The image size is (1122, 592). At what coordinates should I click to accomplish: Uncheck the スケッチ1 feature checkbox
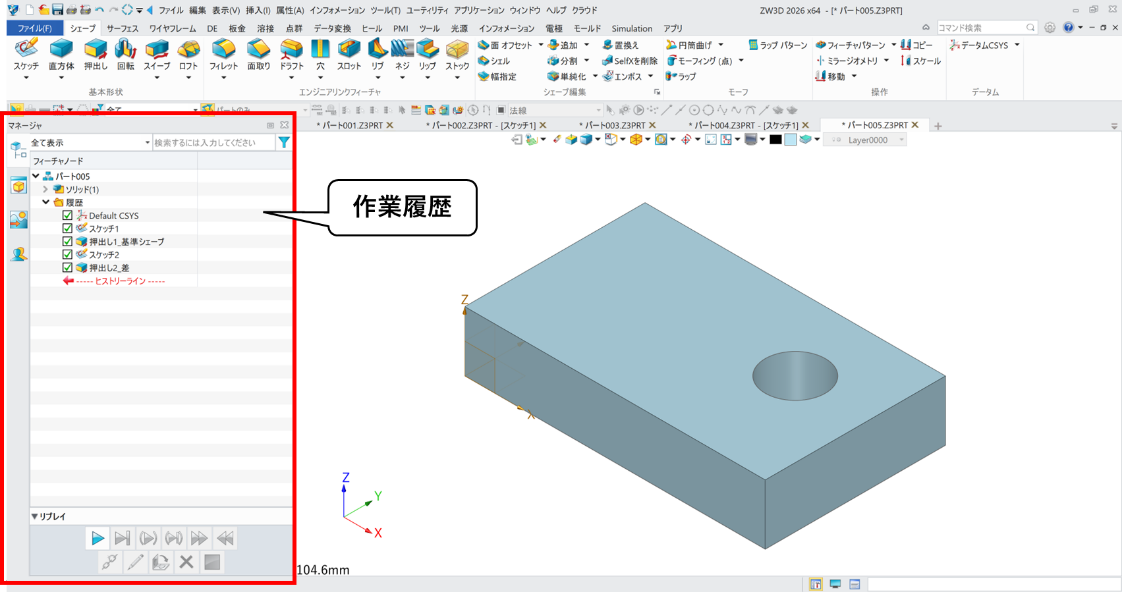66,227
